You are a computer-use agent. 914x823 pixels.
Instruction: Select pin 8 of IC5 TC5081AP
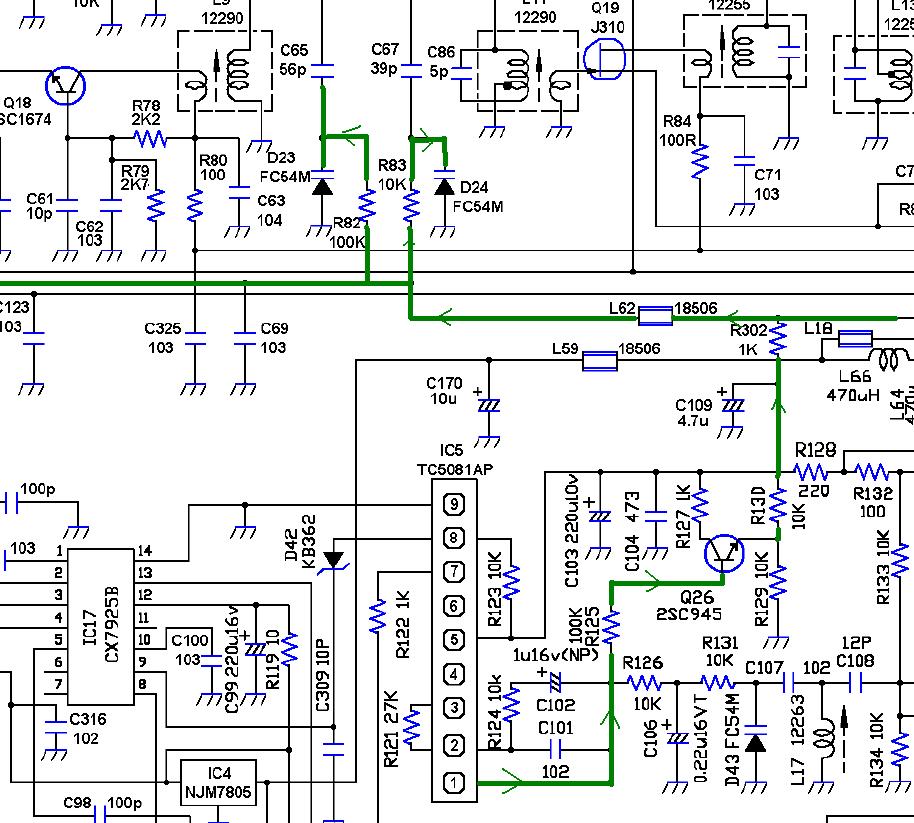click(x=454, y=537)
